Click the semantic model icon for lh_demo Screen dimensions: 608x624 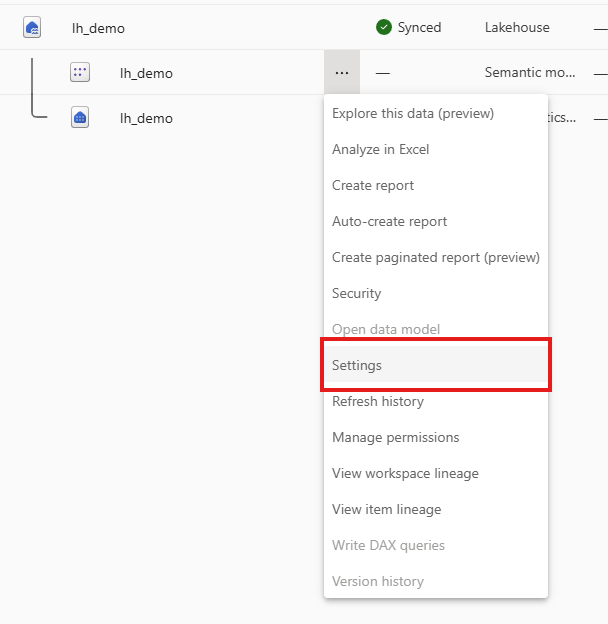tap(80, 73)
